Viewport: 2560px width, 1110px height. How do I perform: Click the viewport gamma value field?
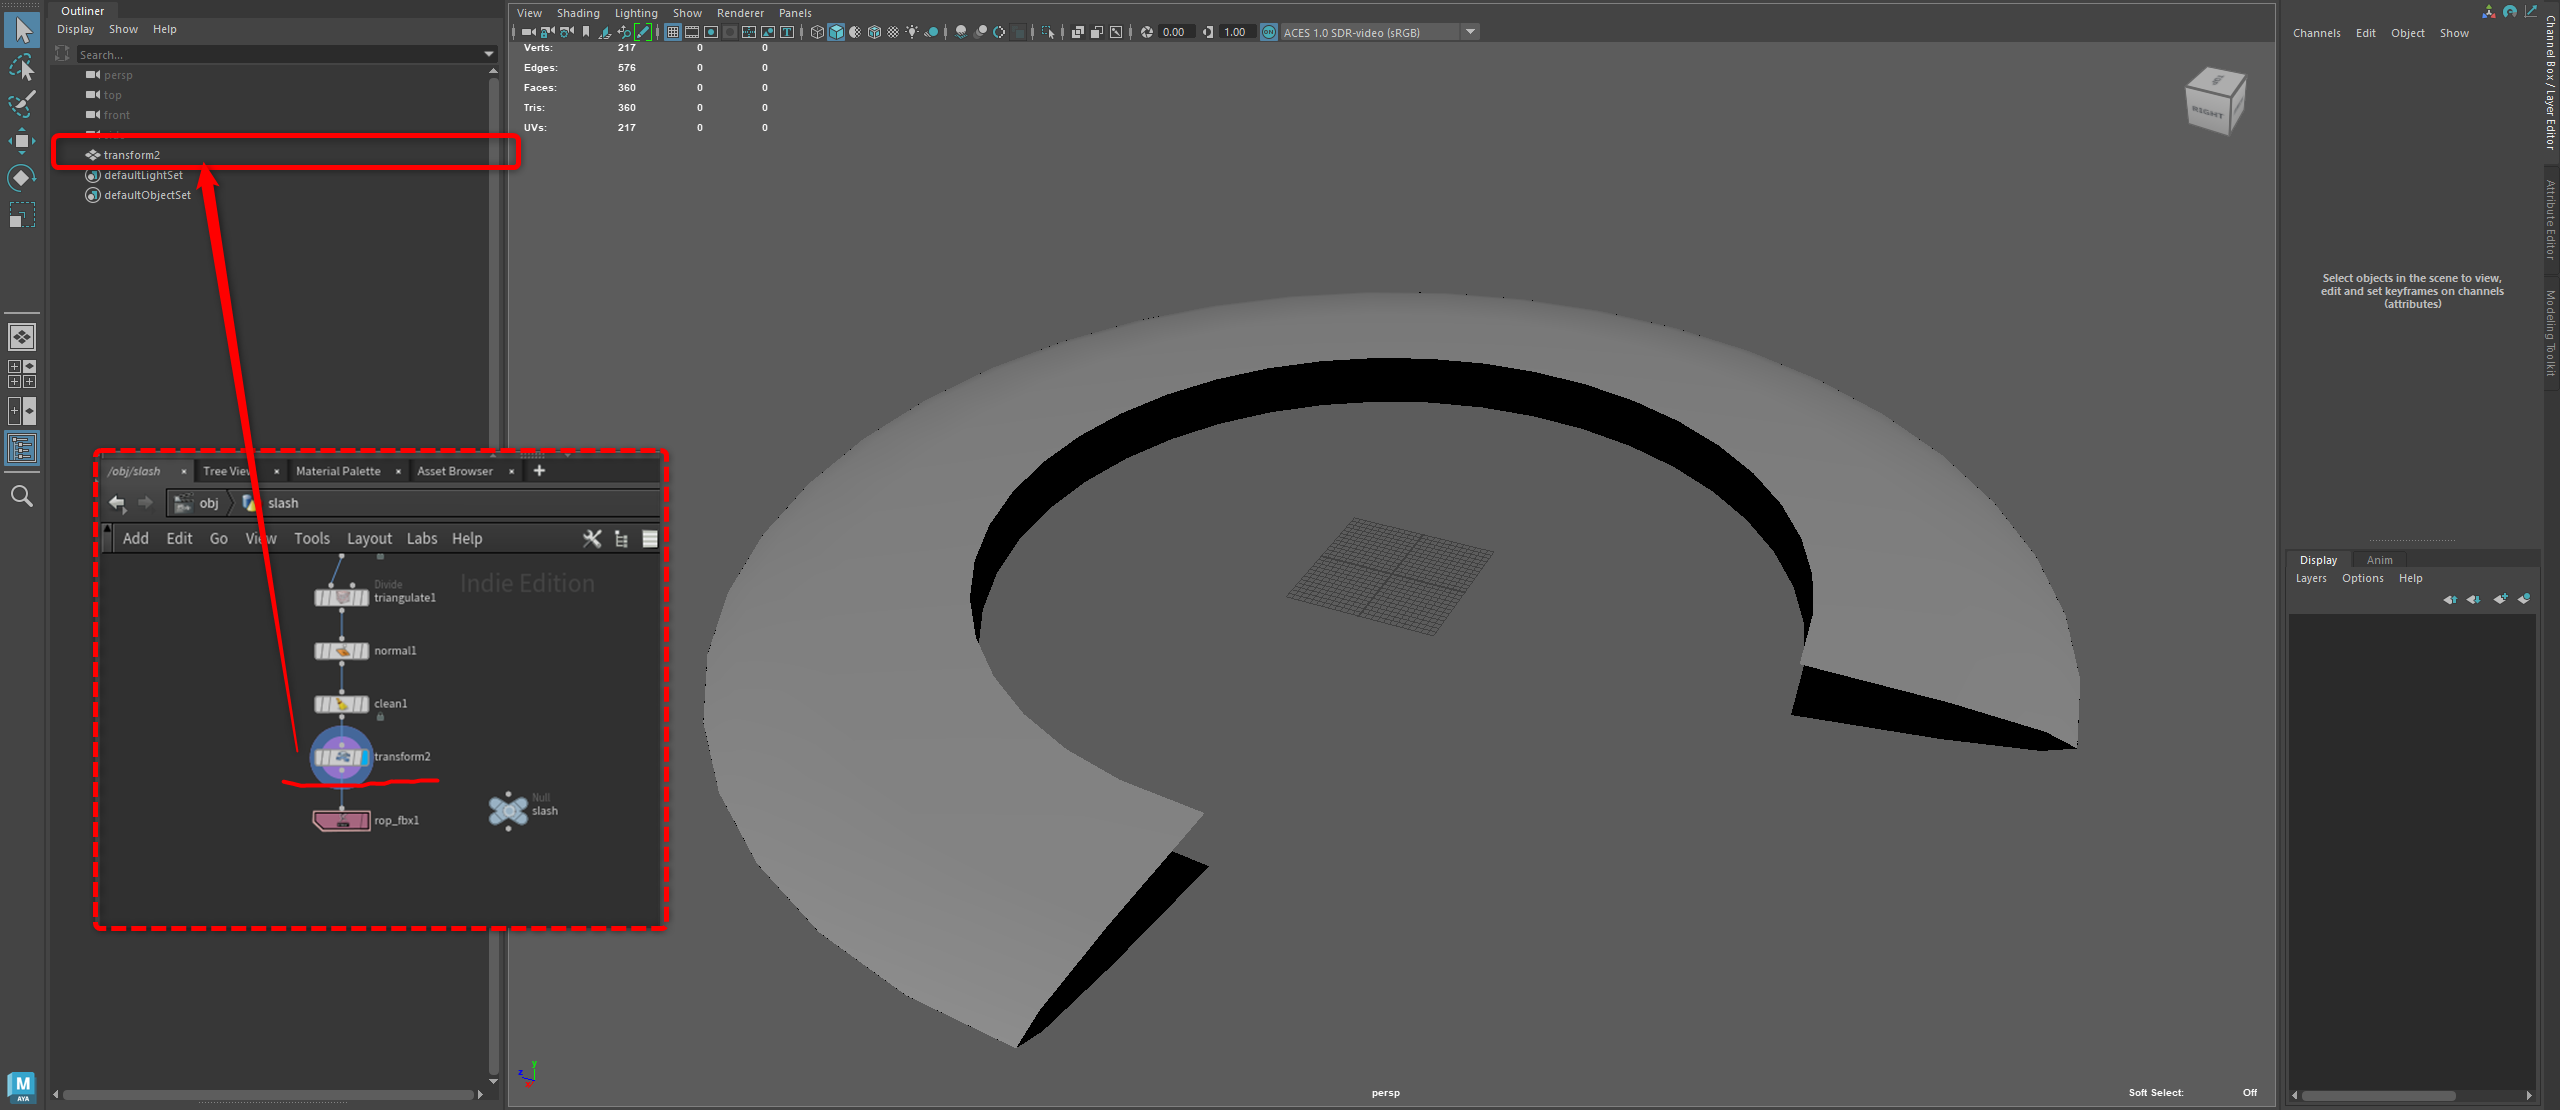point(1237,32)
